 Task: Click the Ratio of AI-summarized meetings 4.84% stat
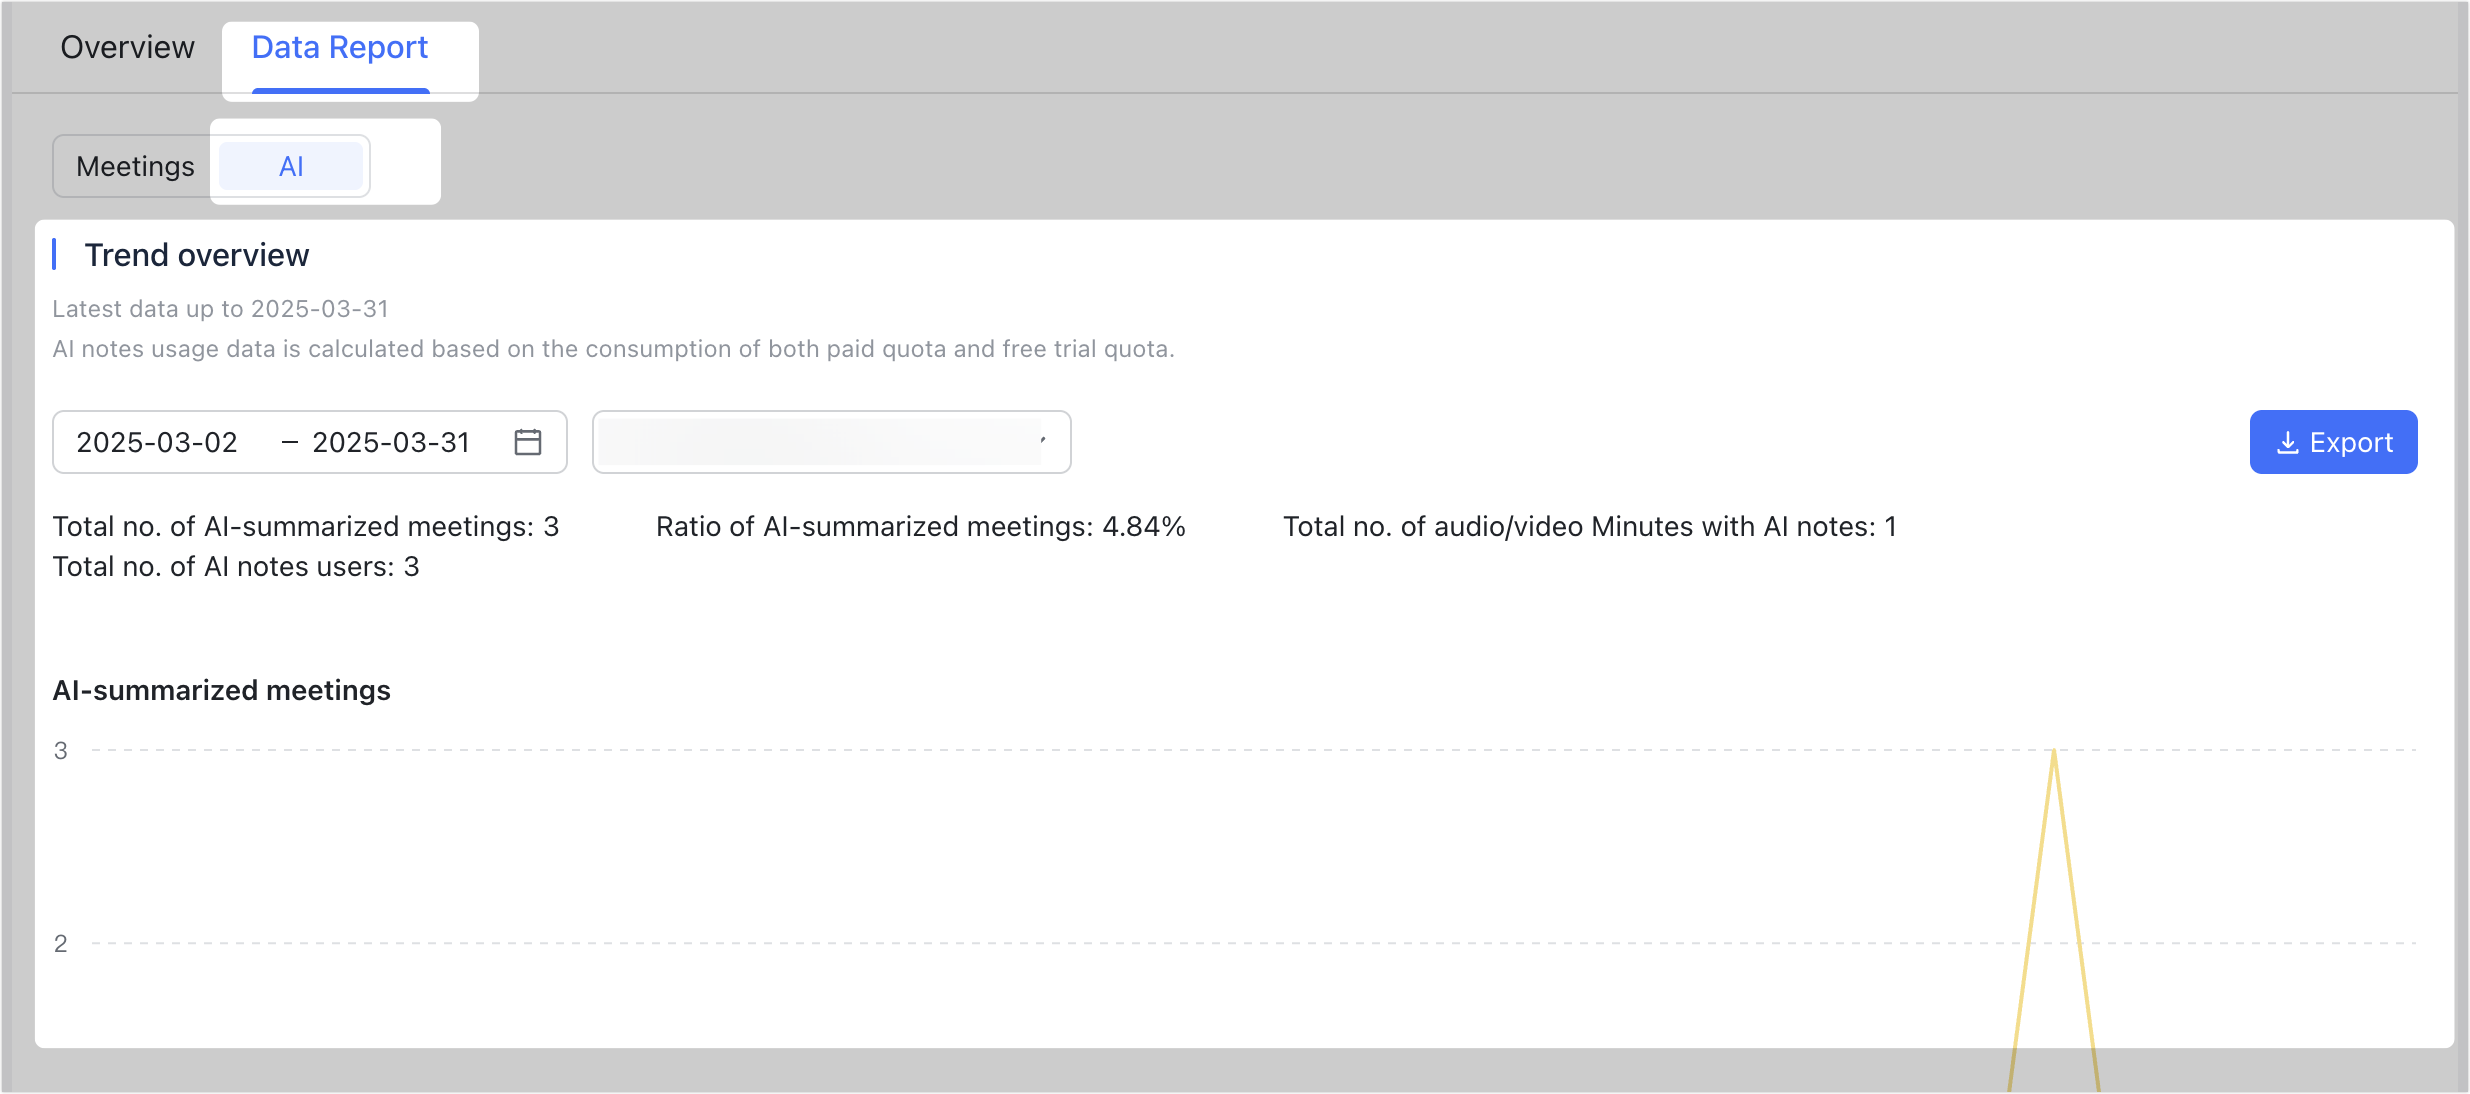click(x=921, y=526)
